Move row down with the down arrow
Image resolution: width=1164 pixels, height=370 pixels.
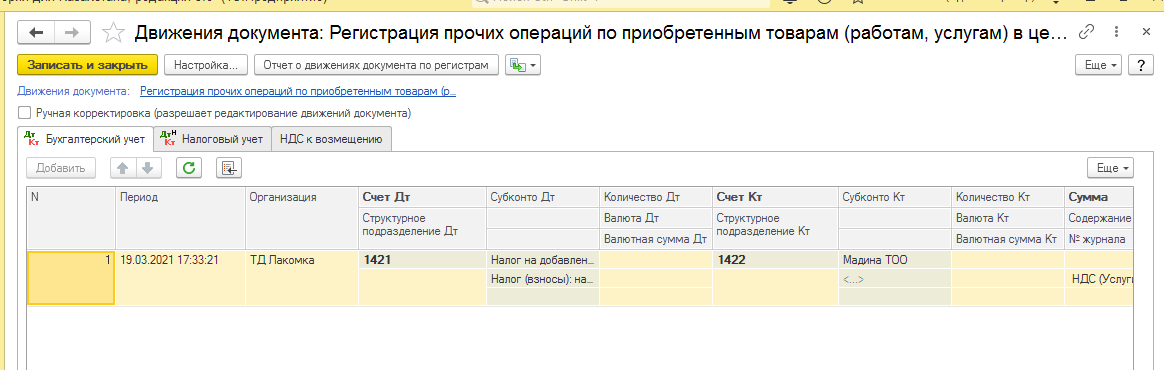point(148,168)
